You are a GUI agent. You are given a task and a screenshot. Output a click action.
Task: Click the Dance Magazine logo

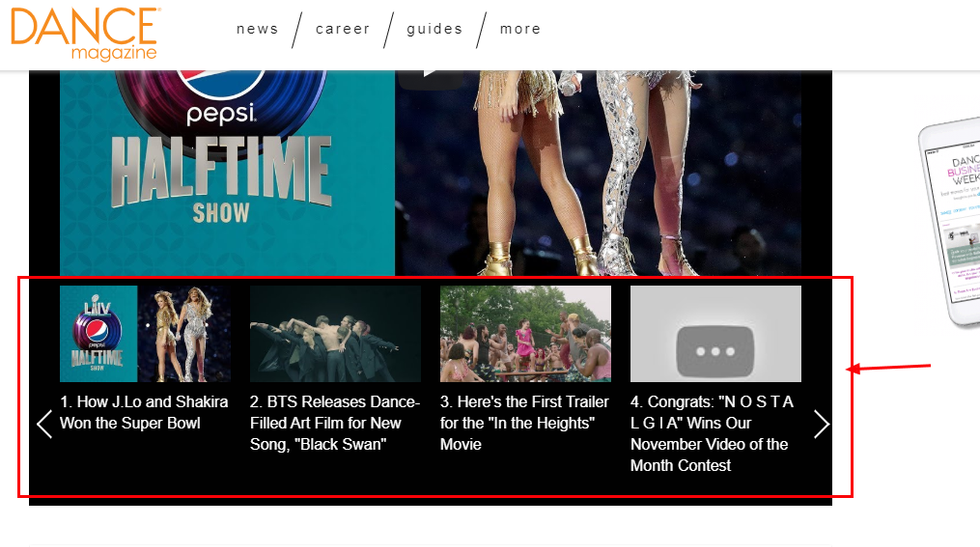[84, 32]
